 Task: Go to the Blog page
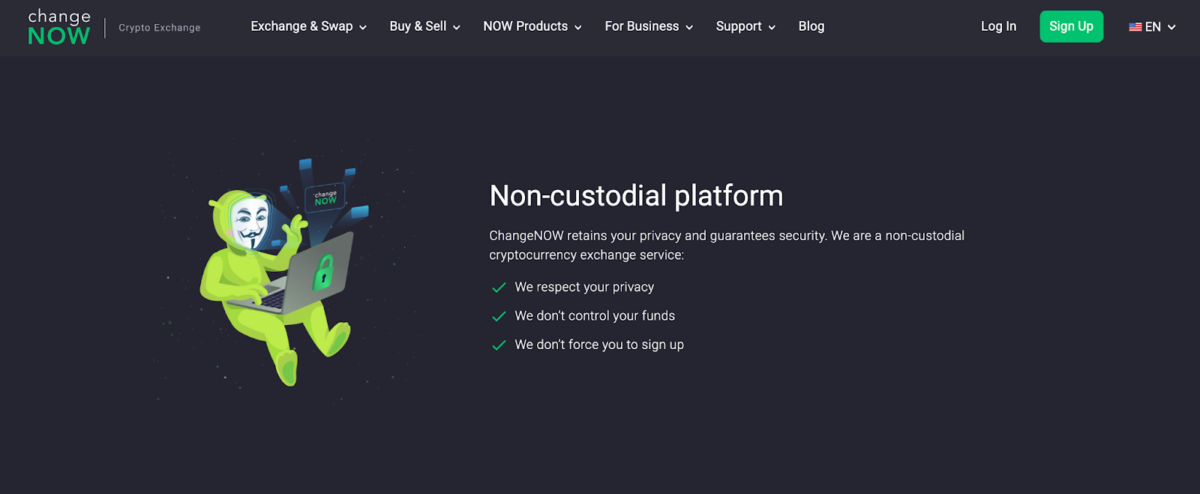812,27
